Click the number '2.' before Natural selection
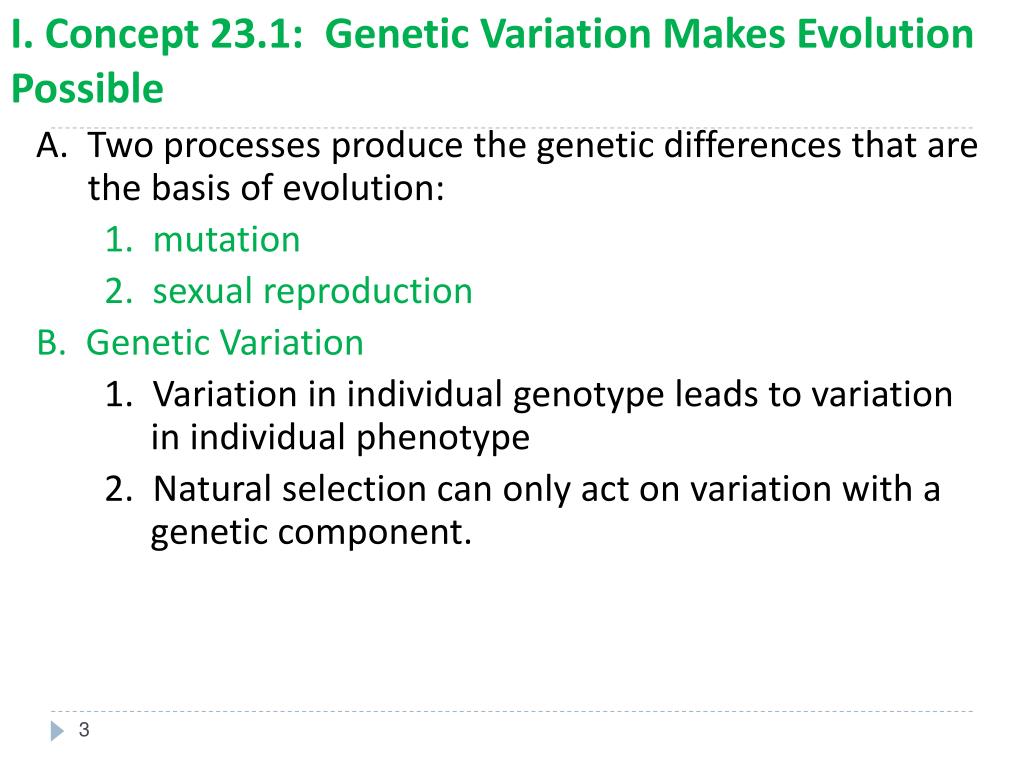Image resolution: width=1024 pixels, height=768 pixels. click(119, 489)
